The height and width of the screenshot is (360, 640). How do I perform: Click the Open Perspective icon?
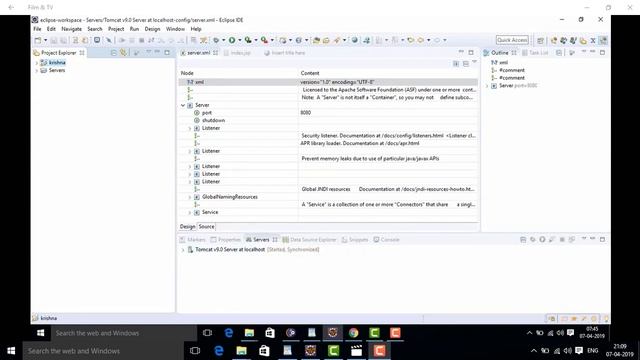coord(540,40)
